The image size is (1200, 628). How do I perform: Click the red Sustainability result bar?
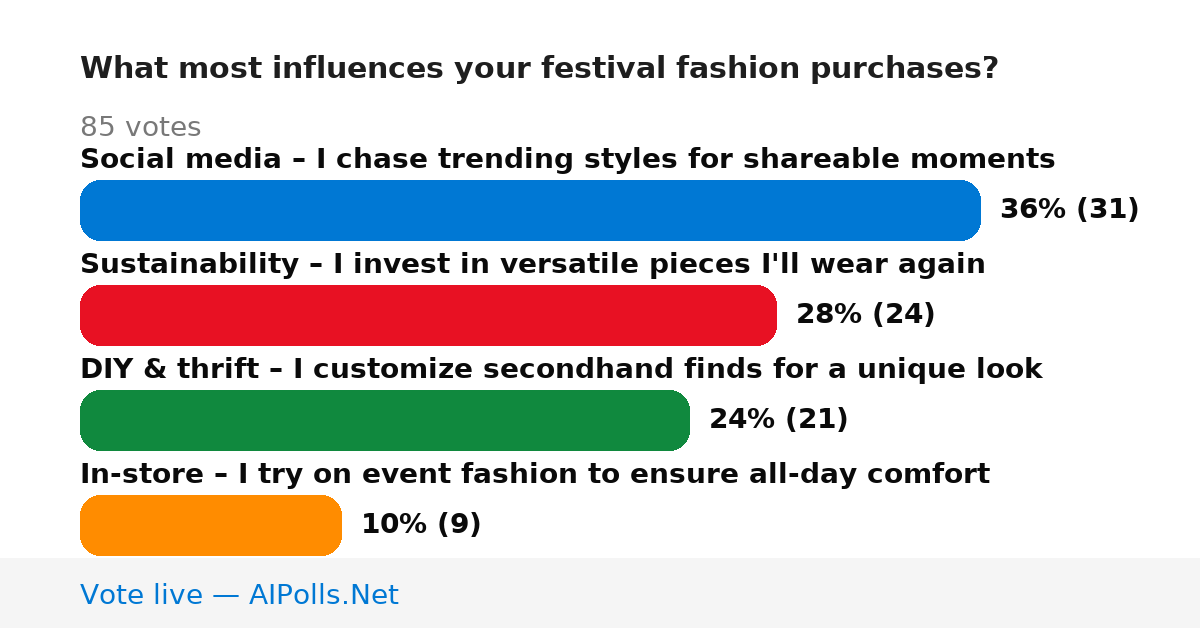(x=428, y=315)
